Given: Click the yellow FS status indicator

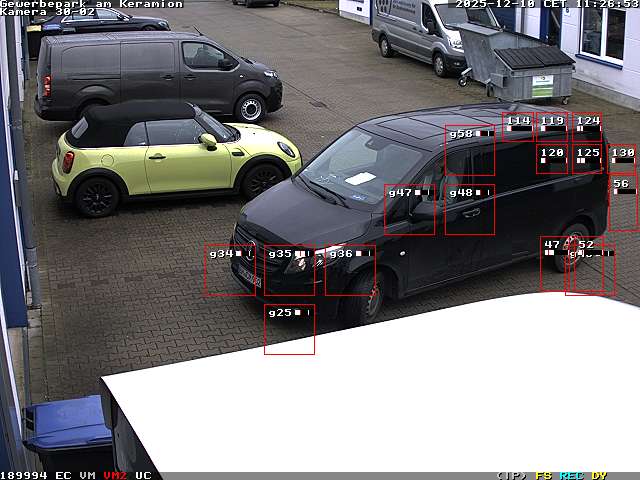Looking at the screenshot, I should point(544,475).
